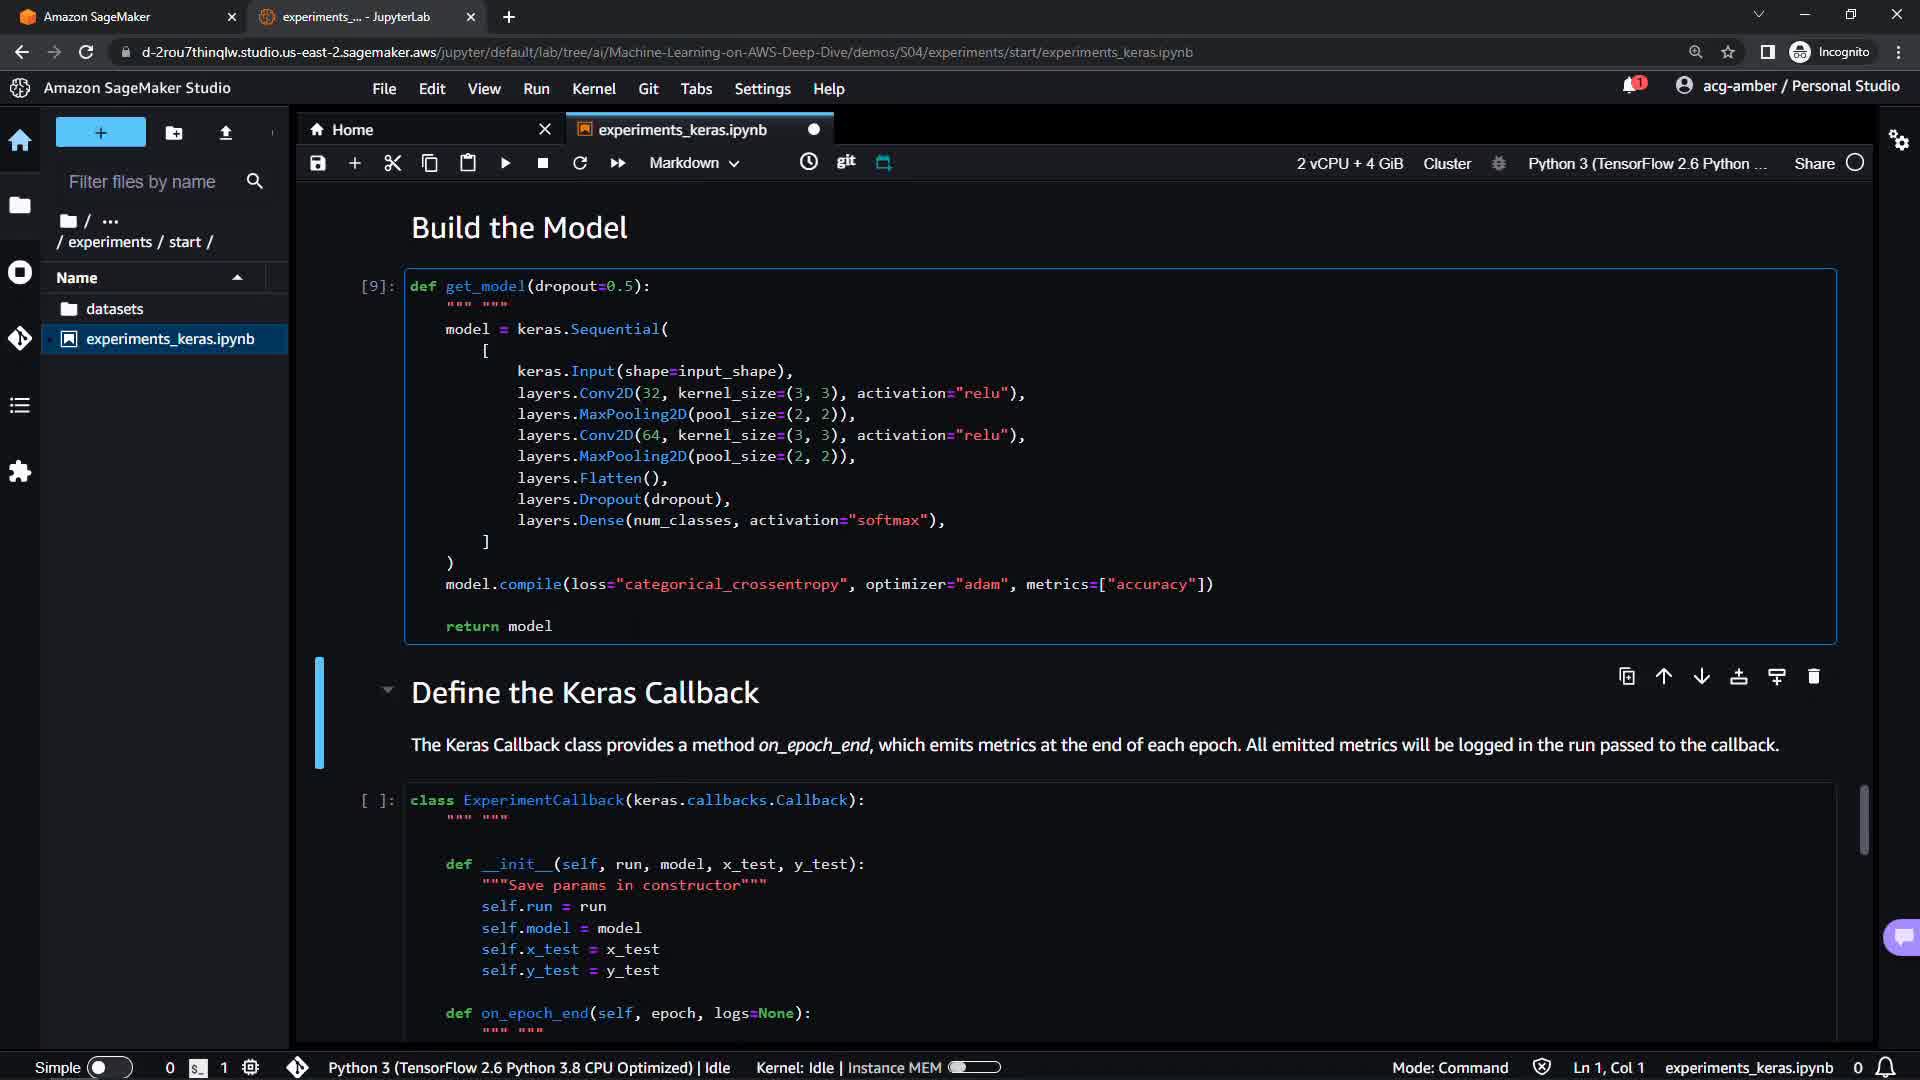
Task: Open the datasets folder
Action: 114,309
